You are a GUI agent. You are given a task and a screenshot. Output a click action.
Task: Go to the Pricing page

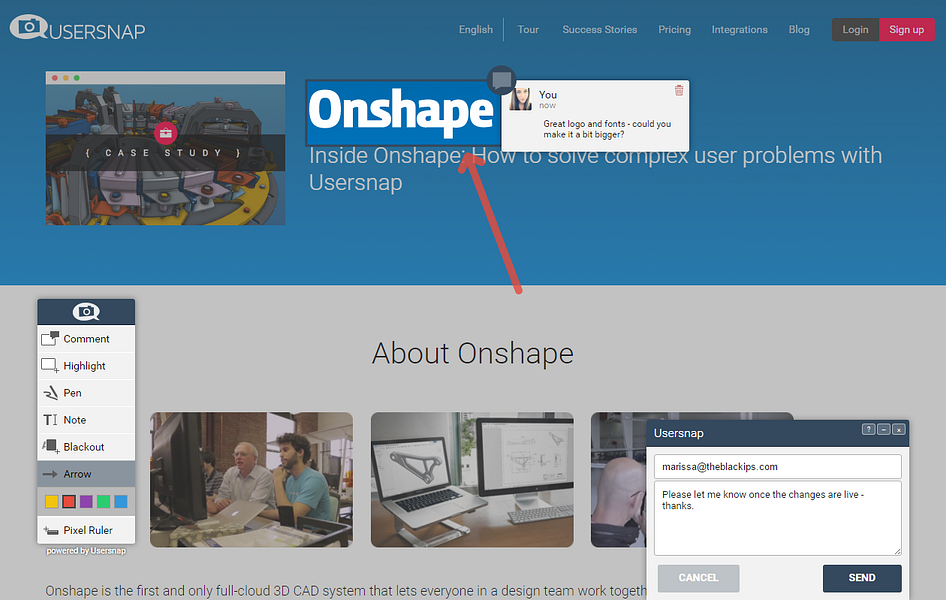pyautogui.click(x=674, y=30)
